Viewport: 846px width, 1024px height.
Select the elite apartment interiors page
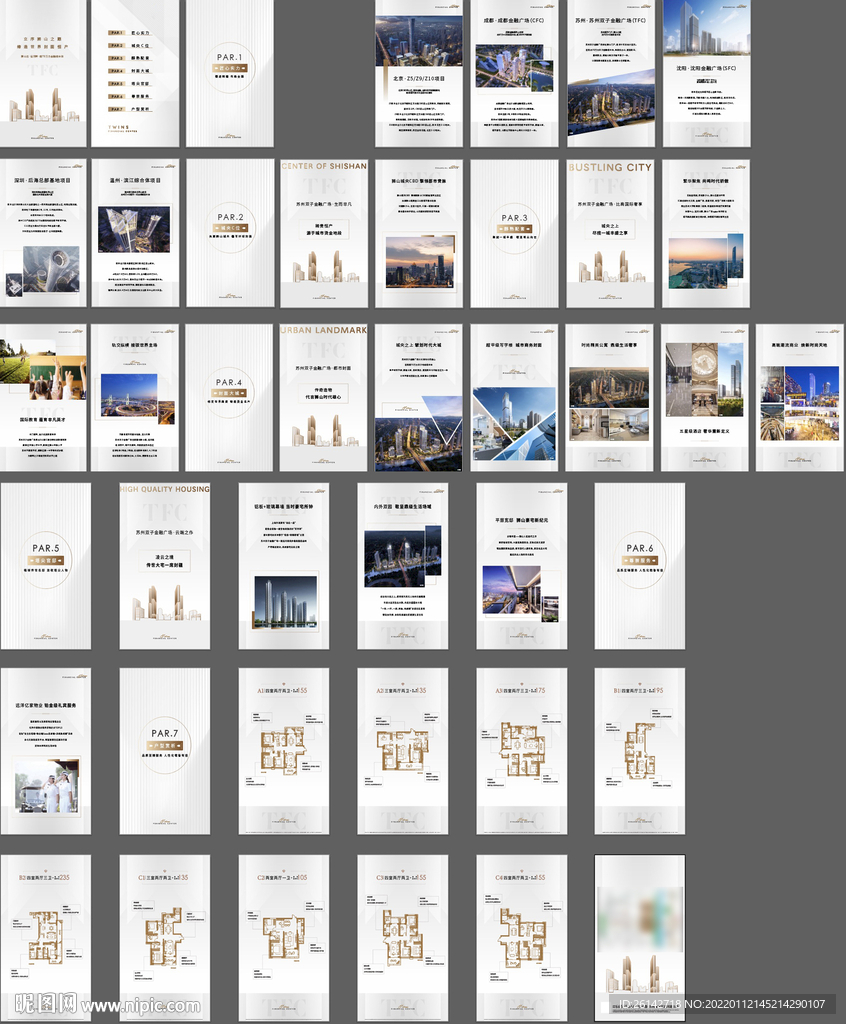pos(609,398)
